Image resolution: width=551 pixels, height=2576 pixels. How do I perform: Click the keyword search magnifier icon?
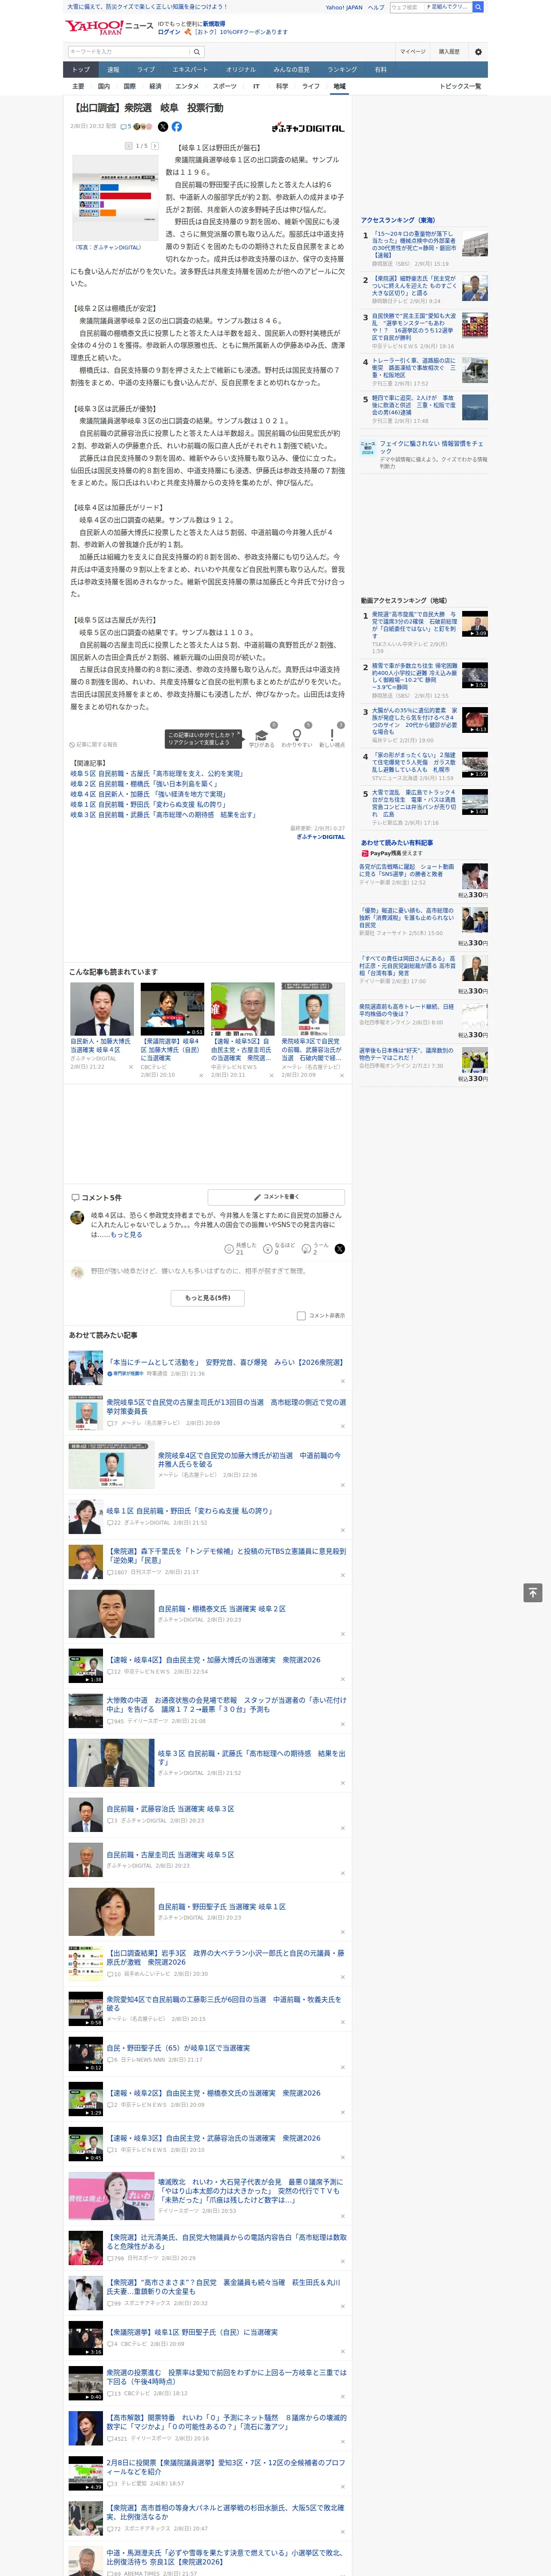click(x=196, y=52)
